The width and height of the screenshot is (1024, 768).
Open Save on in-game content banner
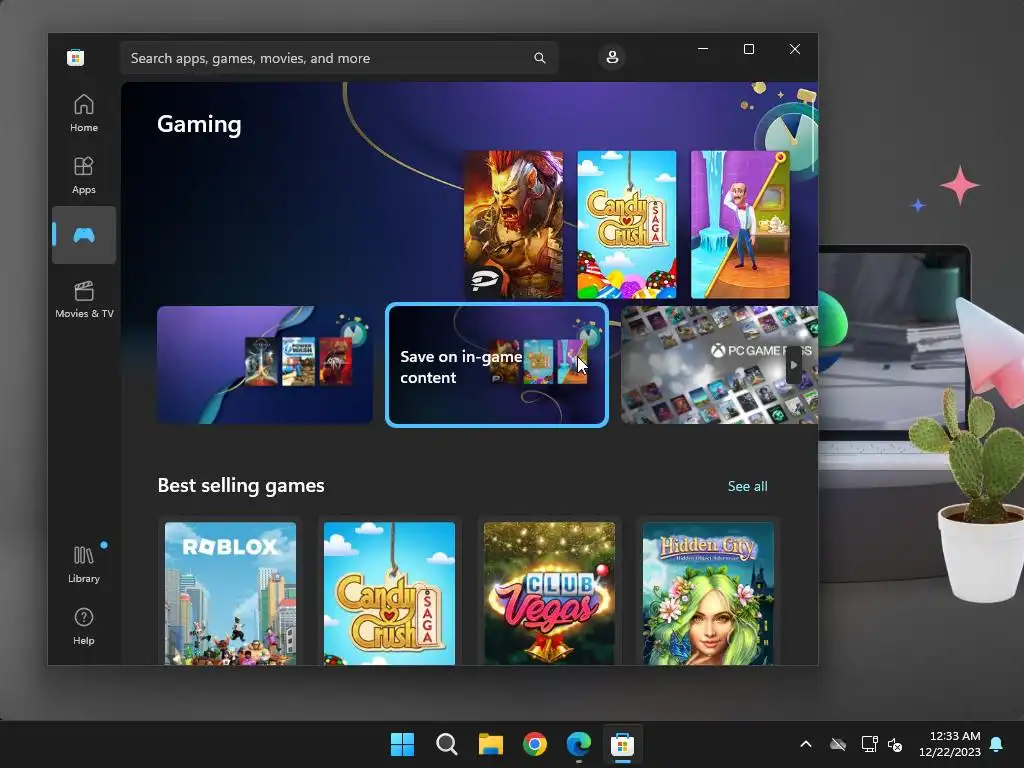click(497, 365)
